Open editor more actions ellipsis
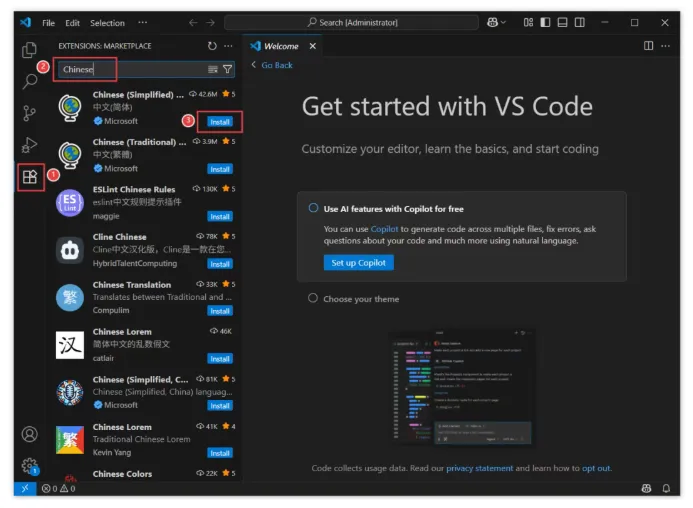Image resolution: width=693 pixels, height=508 pixels. (x=665, y=46)
